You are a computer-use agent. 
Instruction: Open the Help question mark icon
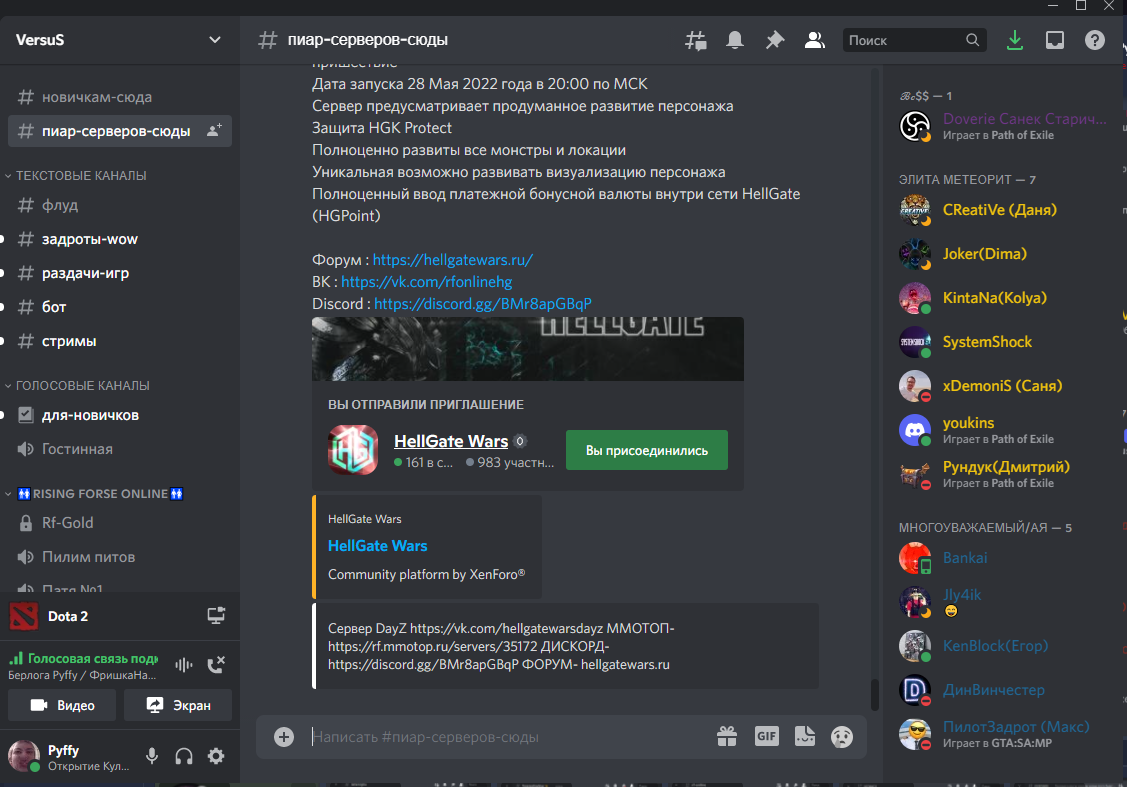1094,40
